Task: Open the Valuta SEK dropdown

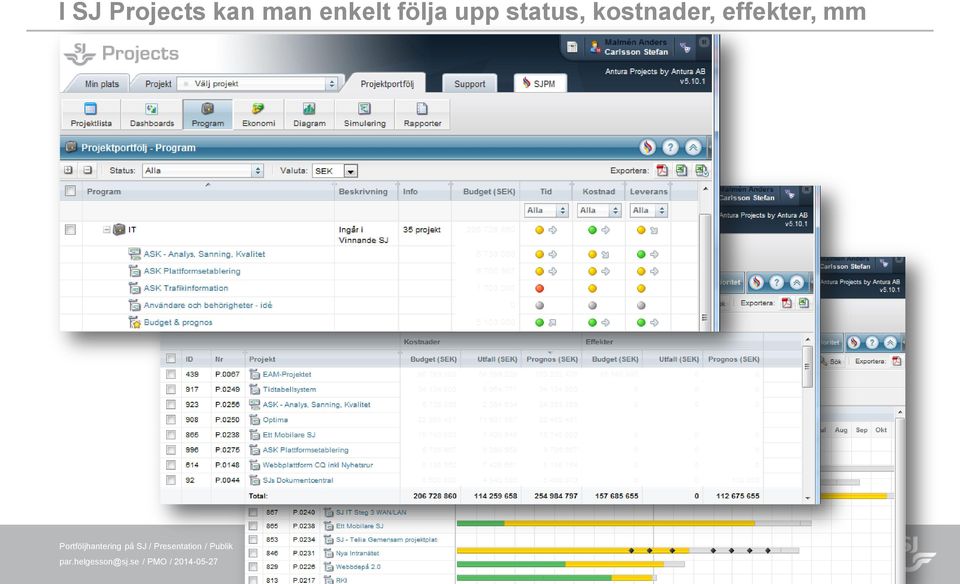Action: (334, 171)
